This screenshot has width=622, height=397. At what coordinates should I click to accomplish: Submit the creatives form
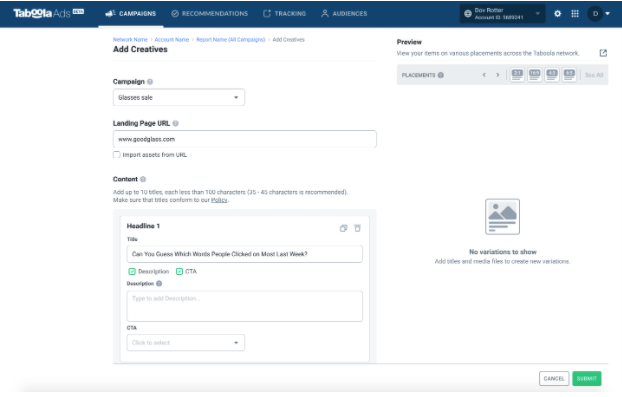(587, 378)
